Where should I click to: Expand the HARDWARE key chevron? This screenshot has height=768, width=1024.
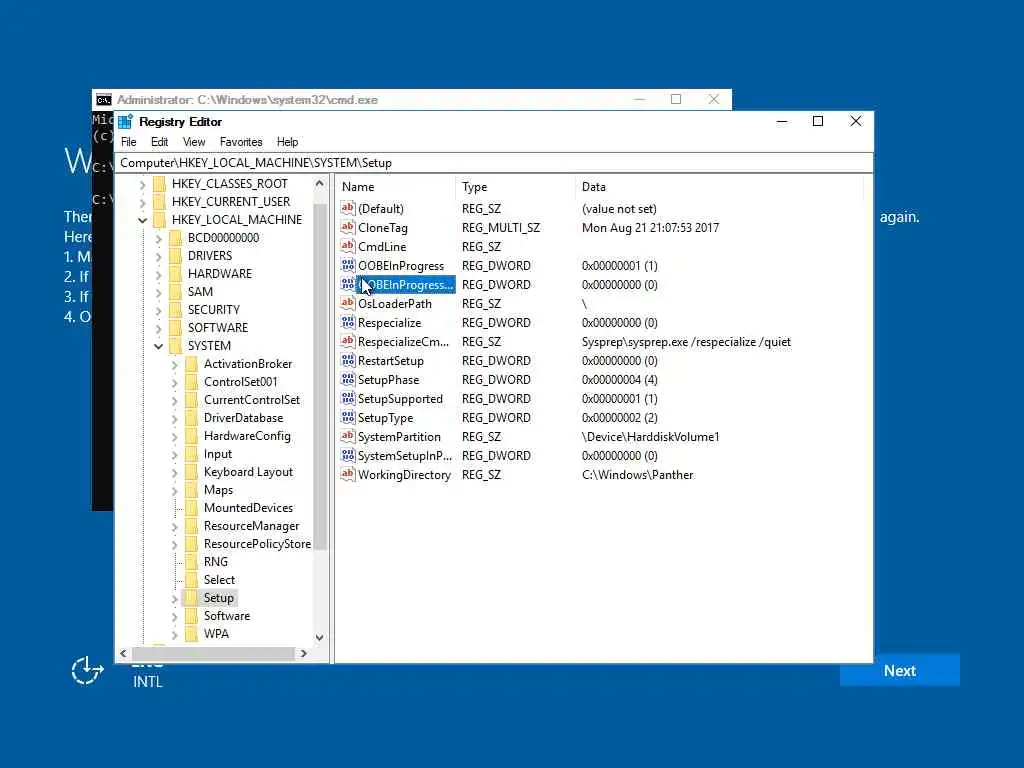click(x=158, y=274)
